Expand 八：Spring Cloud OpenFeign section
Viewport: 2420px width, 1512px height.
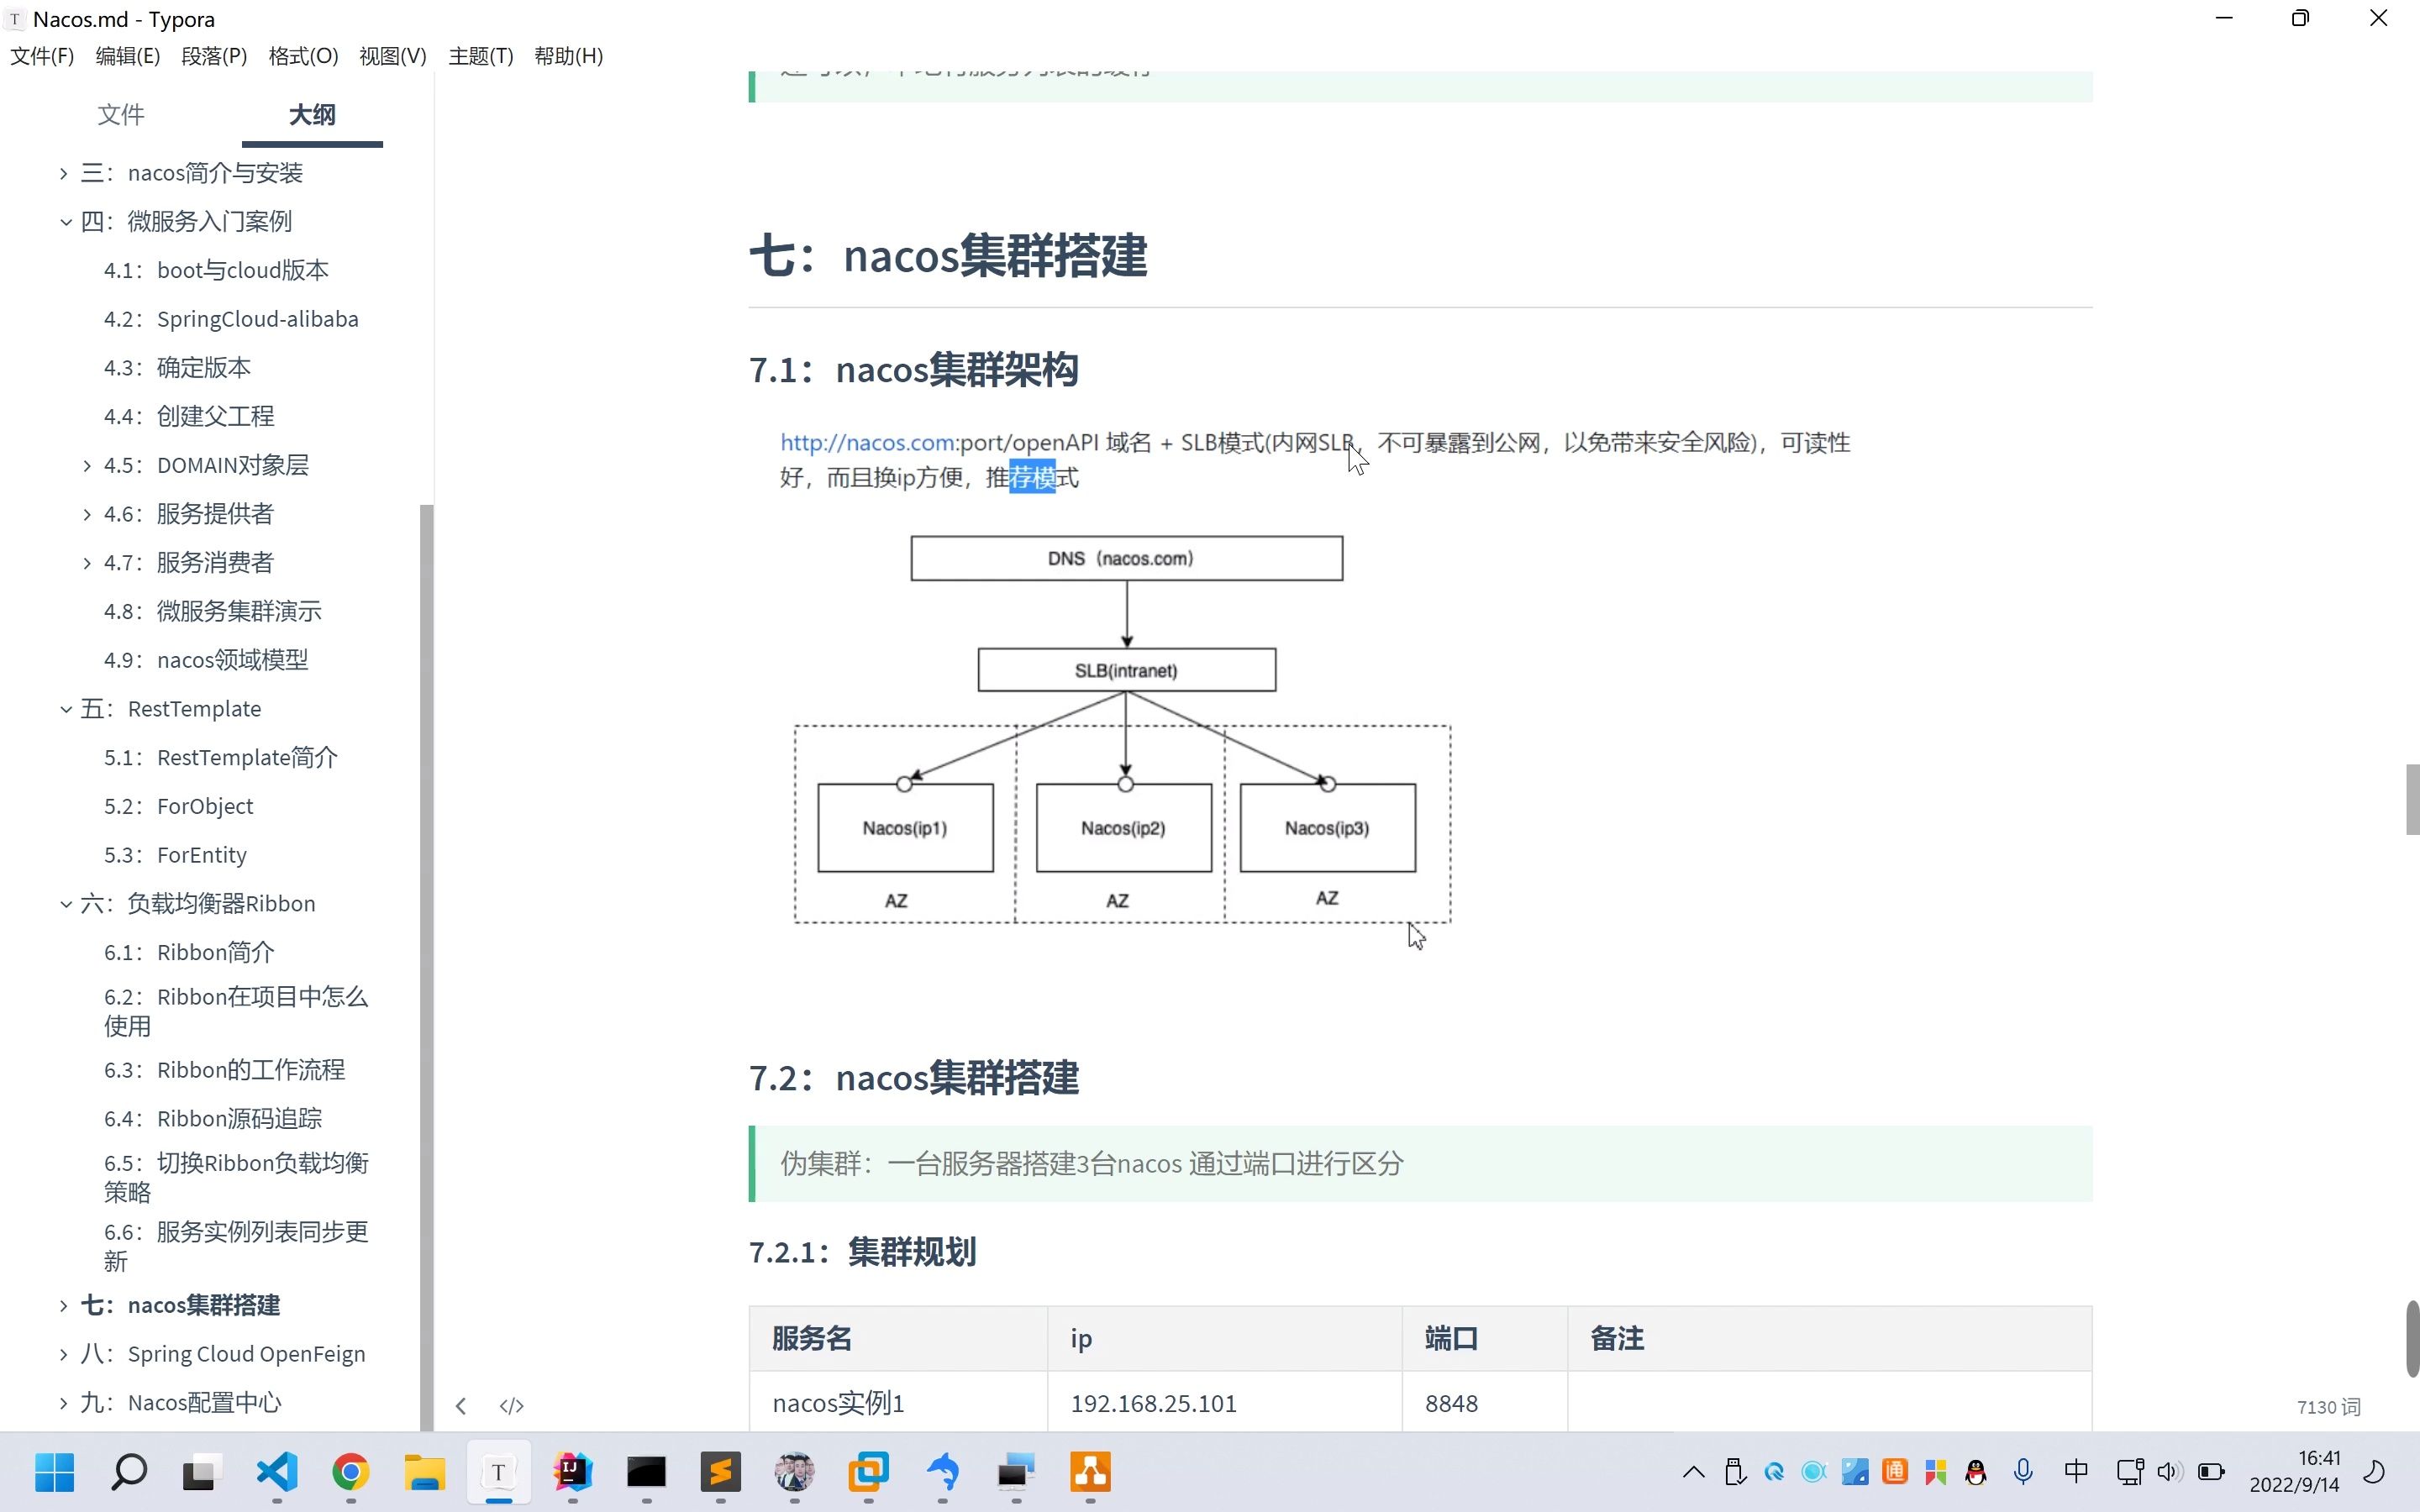[63, 1354]
